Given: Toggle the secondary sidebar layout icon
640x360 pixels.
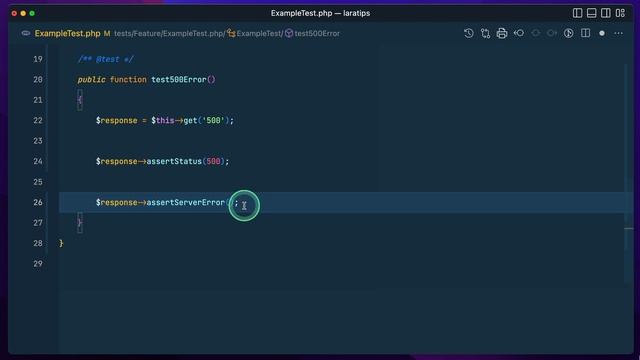Looking at the screenshot, I should [606, 13].
